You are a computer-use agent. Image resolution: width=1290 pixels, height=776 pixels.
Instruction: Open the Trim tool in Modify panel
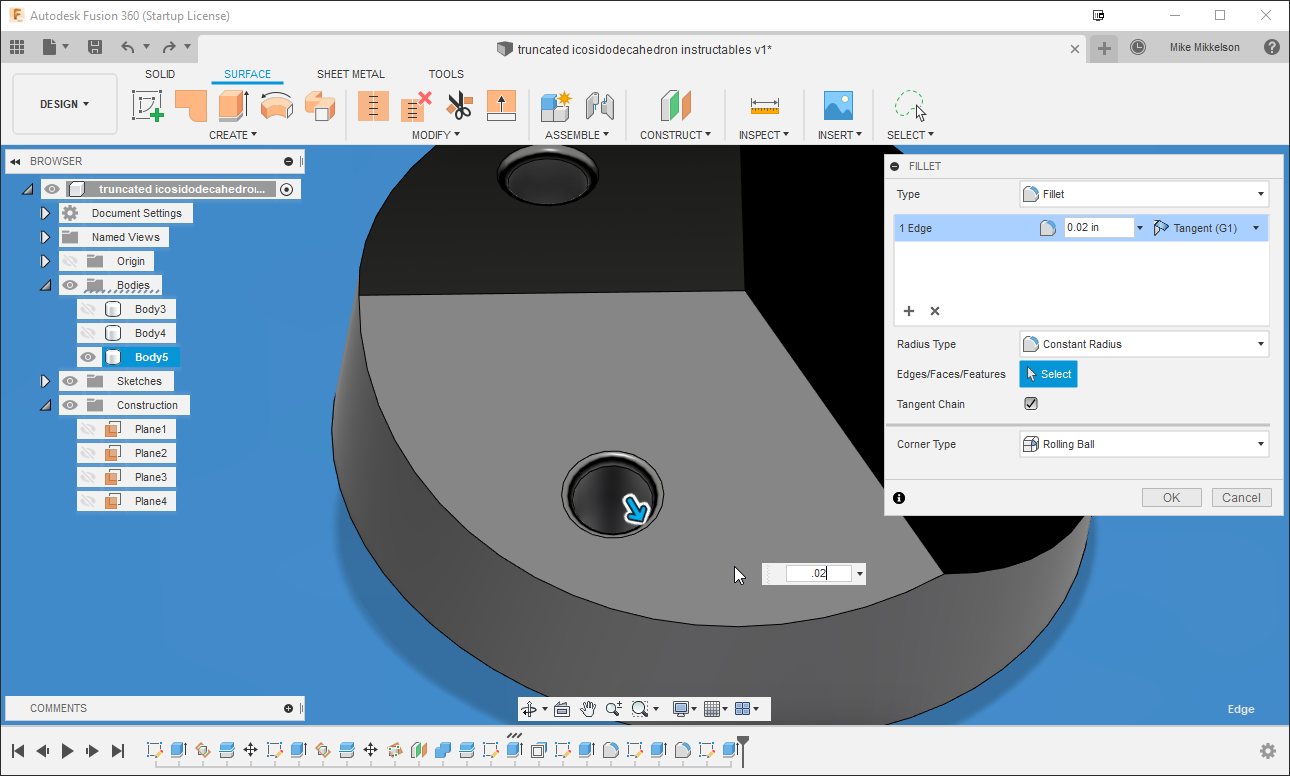point(458,105)
